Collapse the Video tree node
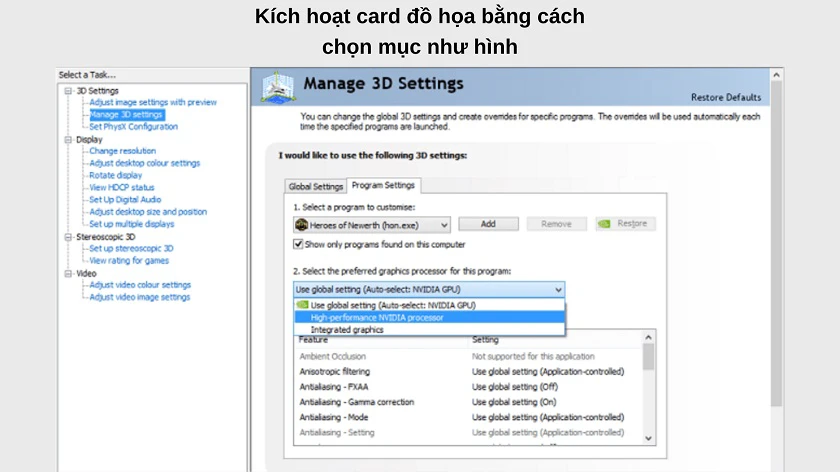 68,274
